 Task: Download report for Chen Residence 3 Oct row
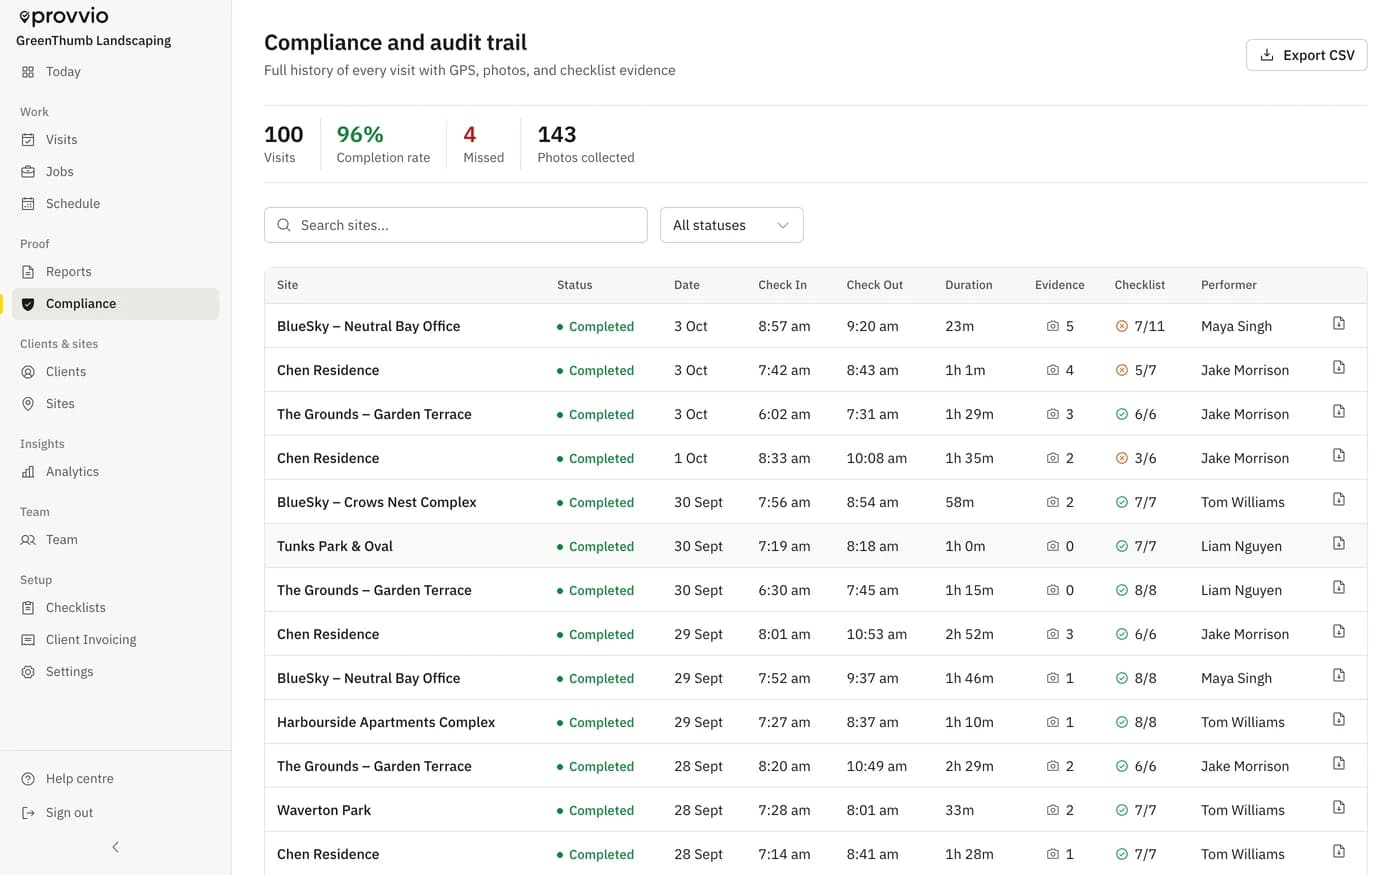point(1339,367)
